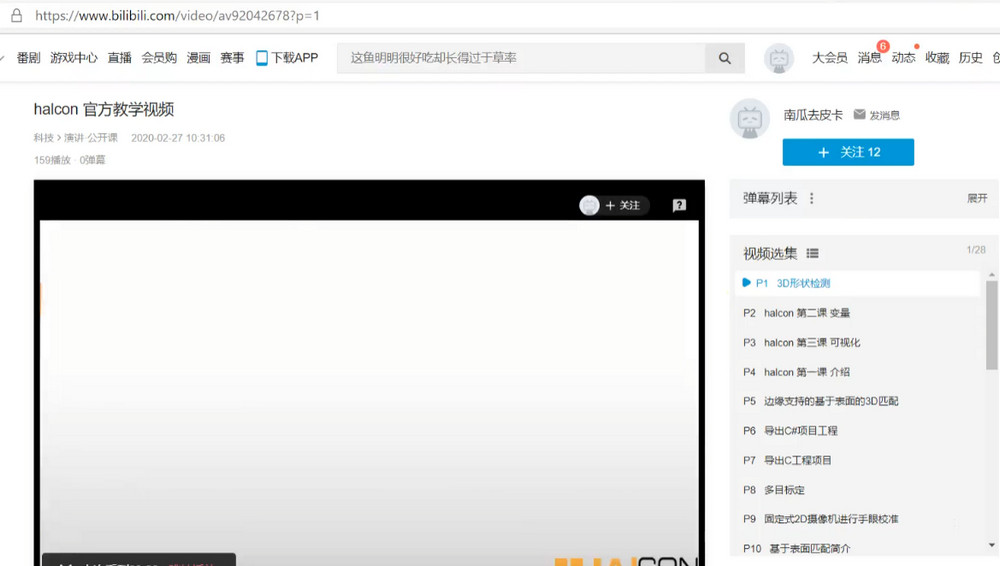Click uploader avatar of 南瓜去皮卡
This screenshot has height=566, width=1000.
click(x=749, y=118)
